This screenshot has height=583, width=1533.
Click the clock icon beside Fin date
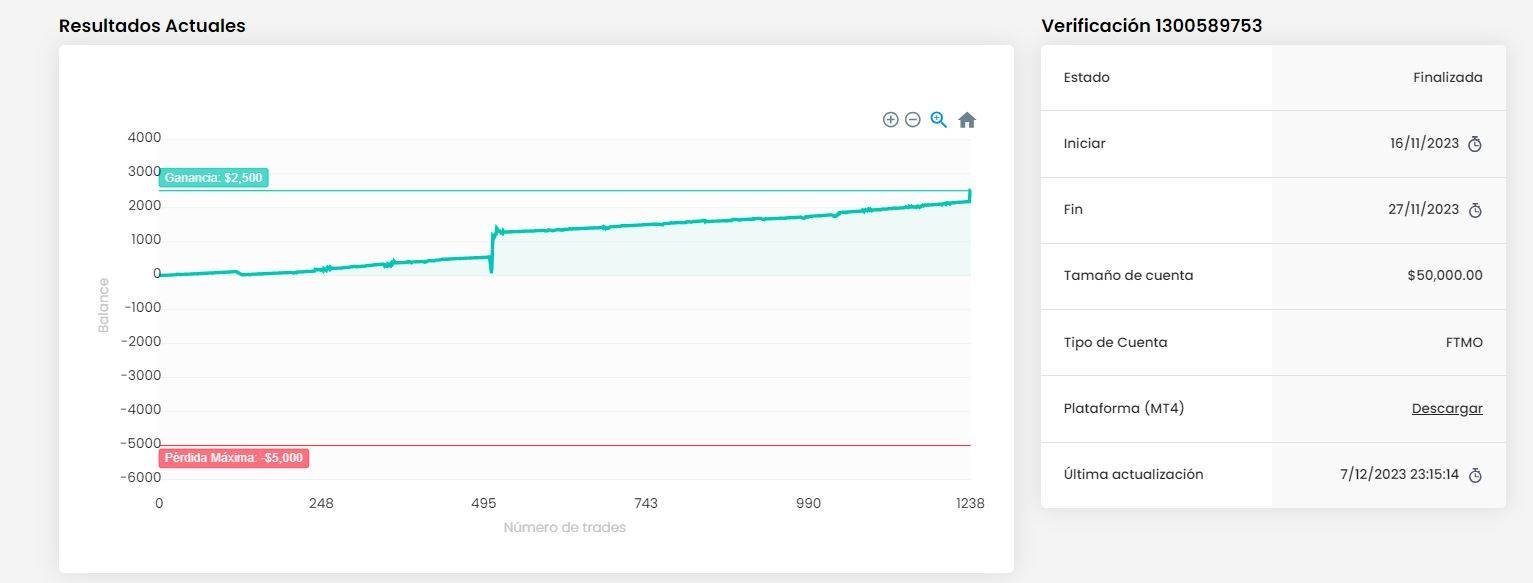(1475, 210)
